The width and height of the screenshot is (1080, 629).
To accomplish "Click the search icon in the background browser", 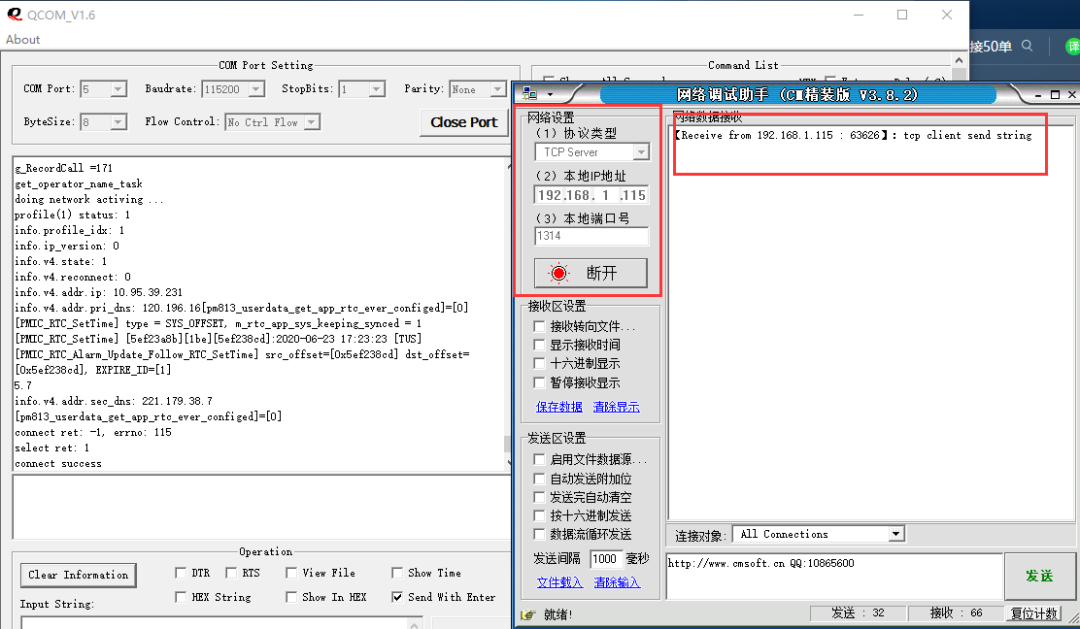I will [x=1027, y=46].
